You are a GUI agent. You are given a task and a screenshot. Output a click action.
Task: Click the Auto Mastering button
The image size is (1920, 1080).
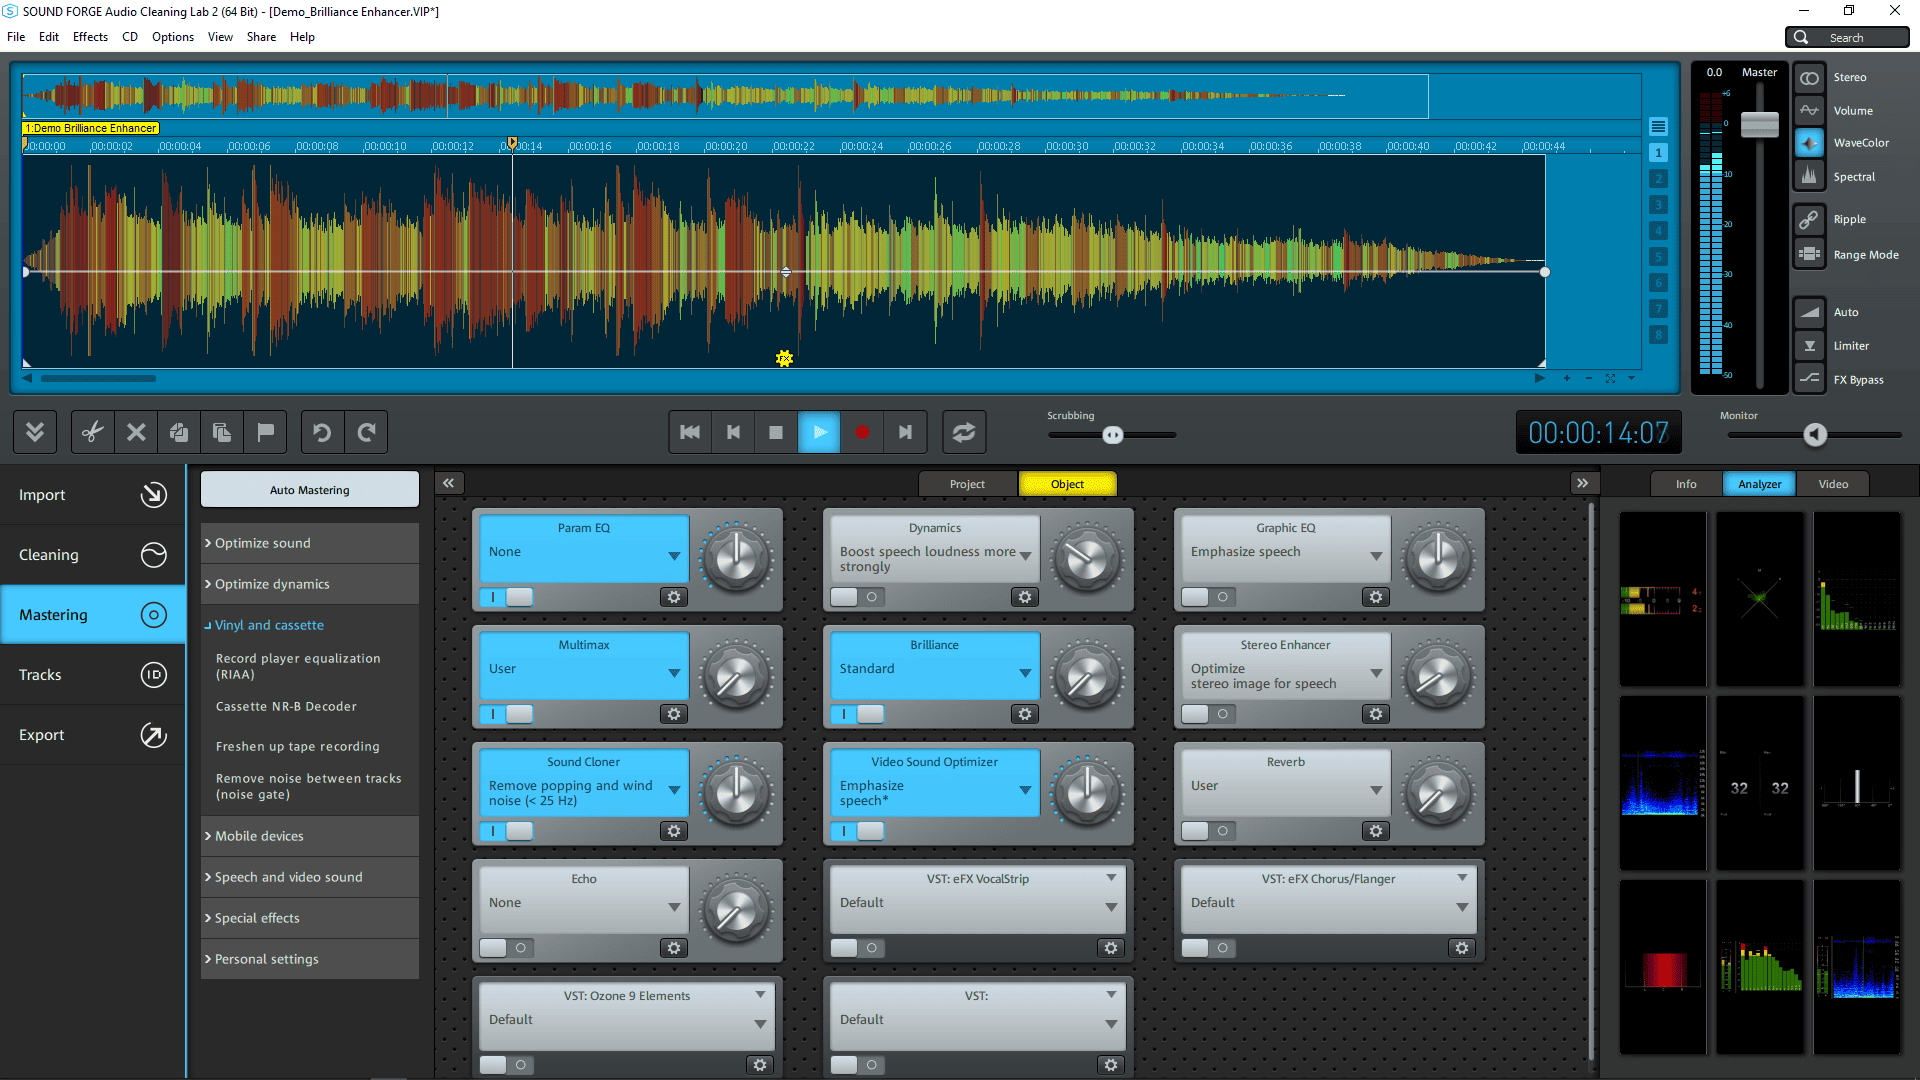[x=310, y=490]
